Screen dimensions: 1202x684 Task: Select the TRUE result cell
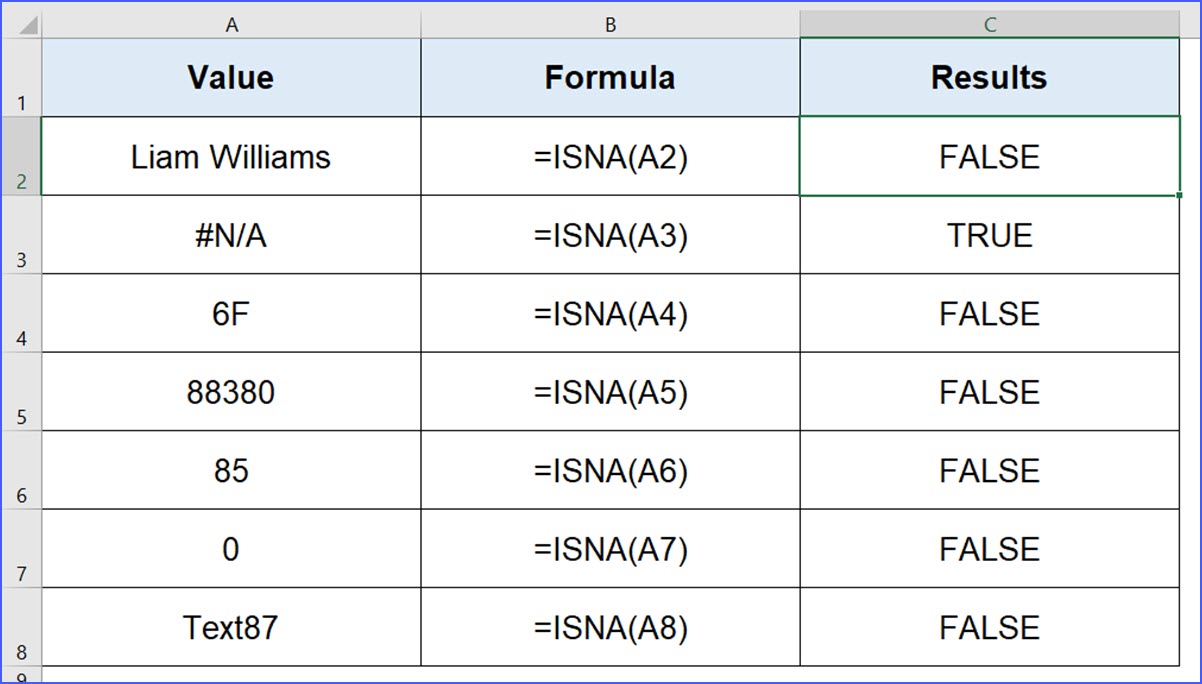click(x=990, y=235)
